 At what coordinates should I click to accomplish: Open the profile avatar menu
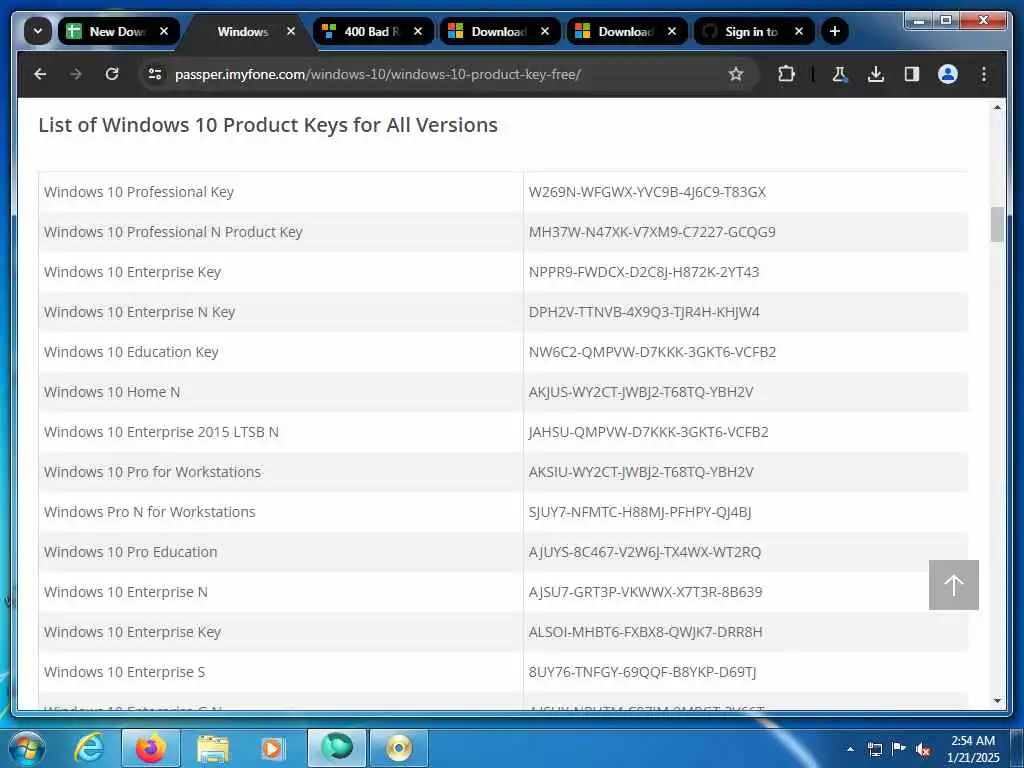click(948, 74)
